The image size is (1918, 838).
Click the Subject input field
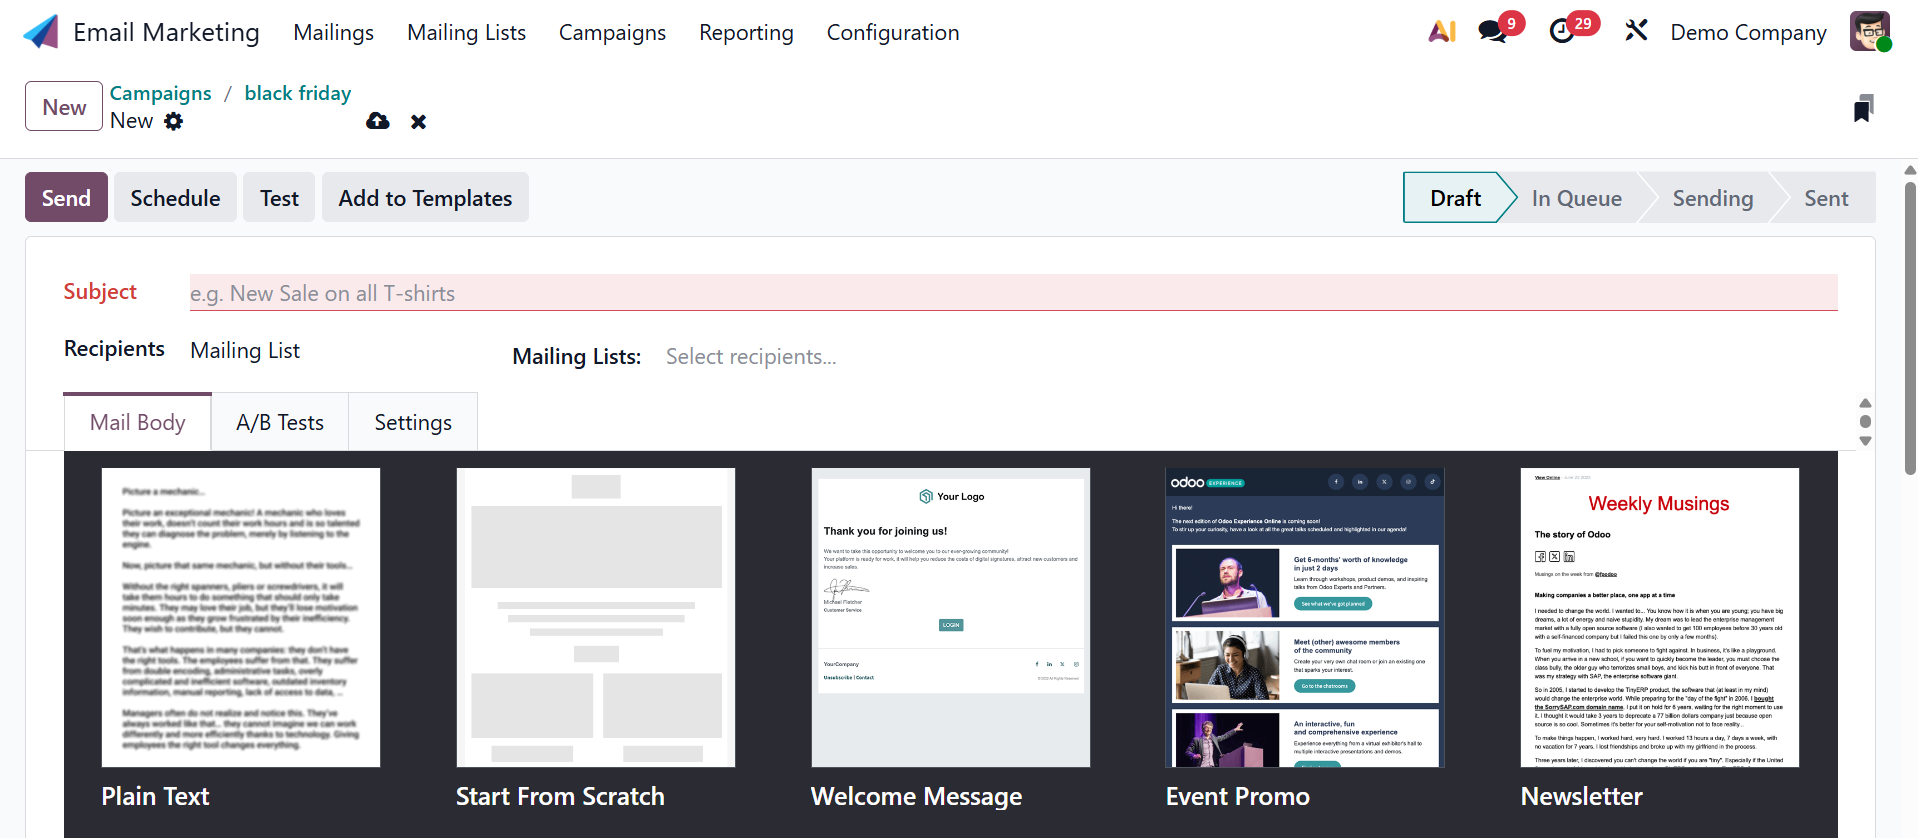(x=1014, y=293)
